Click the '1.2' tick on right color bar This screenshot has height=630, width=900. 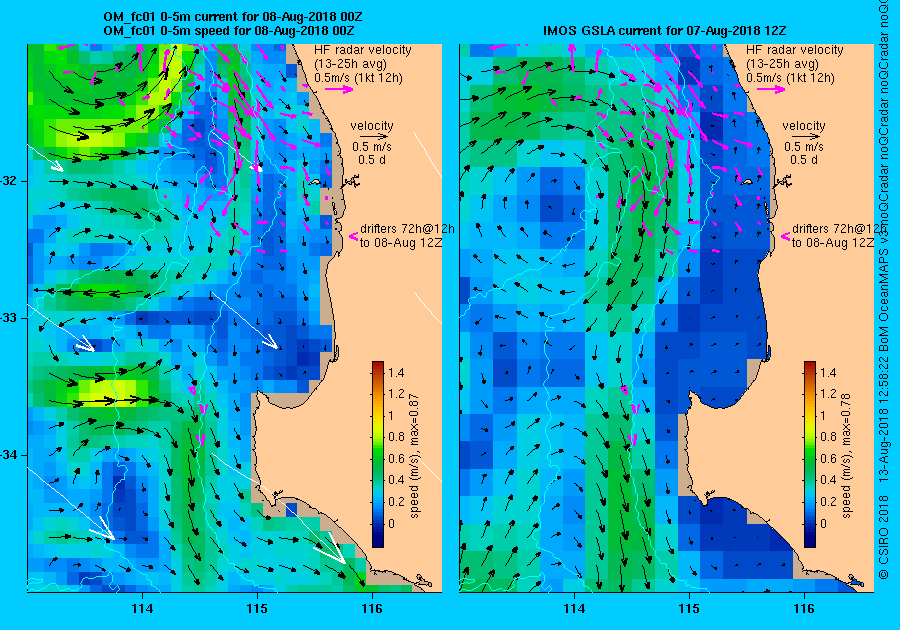[x=828, y=394]
